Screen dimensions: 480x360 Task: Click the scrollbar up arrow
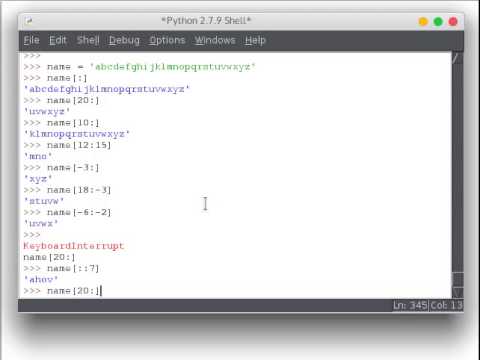tap(458, 58)
